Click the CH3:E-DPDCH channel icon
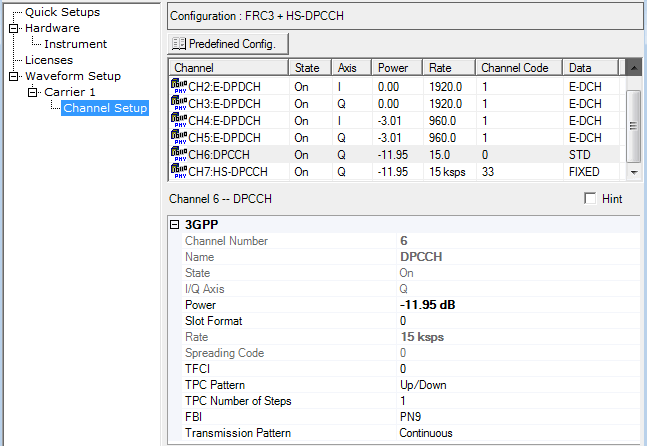Image resolution: width=647 pixels, height=446 pixels. coord(179,103)
